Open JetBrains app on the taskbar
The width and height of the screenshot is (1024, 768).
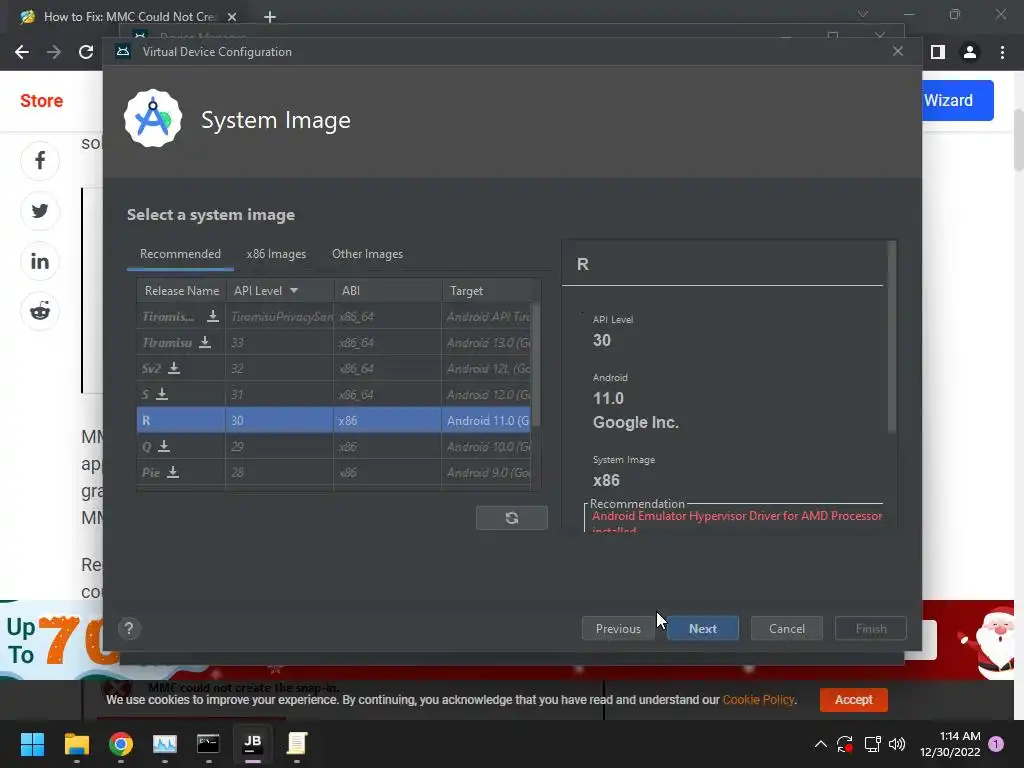(x=253, y=744)
